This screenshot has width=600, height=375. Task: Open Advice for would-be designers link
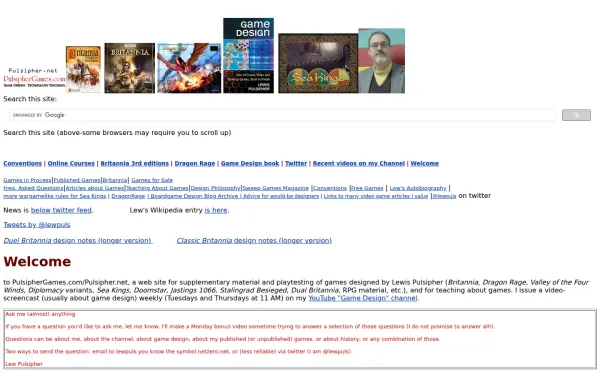[x=281, y=196]
